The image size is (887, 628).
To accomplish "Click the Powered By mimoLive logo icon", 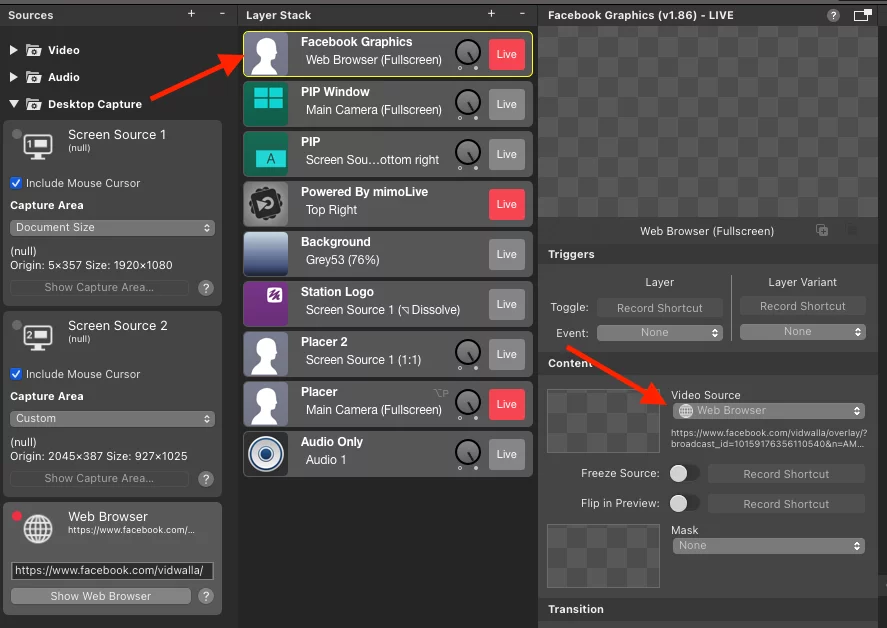I will pos(266,204).
